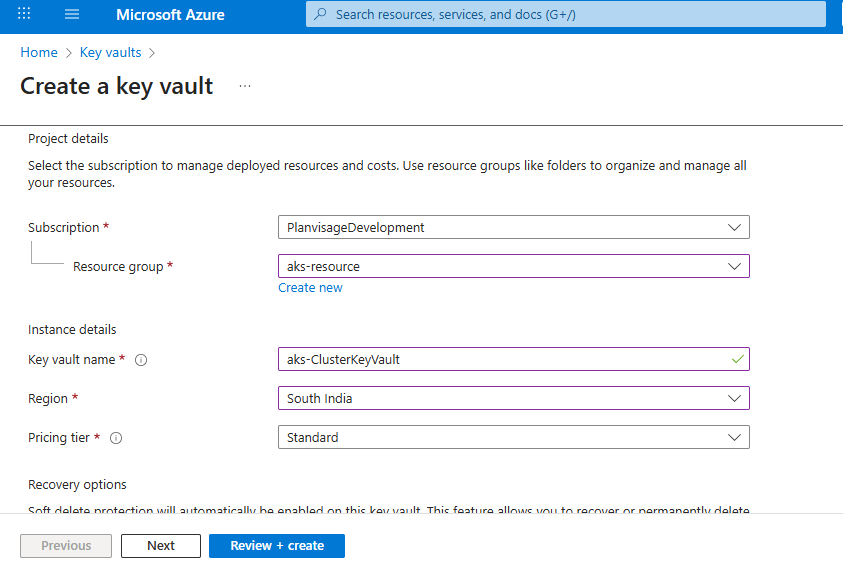Viewport: 843px width, 574px height.
Task: Open the ellipsis menu beside the page title
Action: click(245, 86)
